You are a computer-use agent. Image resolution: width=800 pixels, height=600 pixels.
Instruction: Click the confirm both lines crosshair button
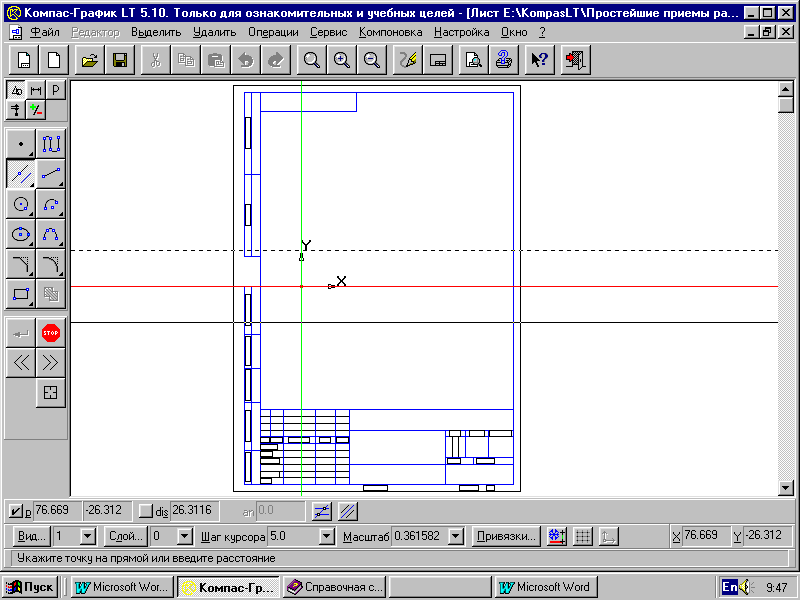point(51,393)
